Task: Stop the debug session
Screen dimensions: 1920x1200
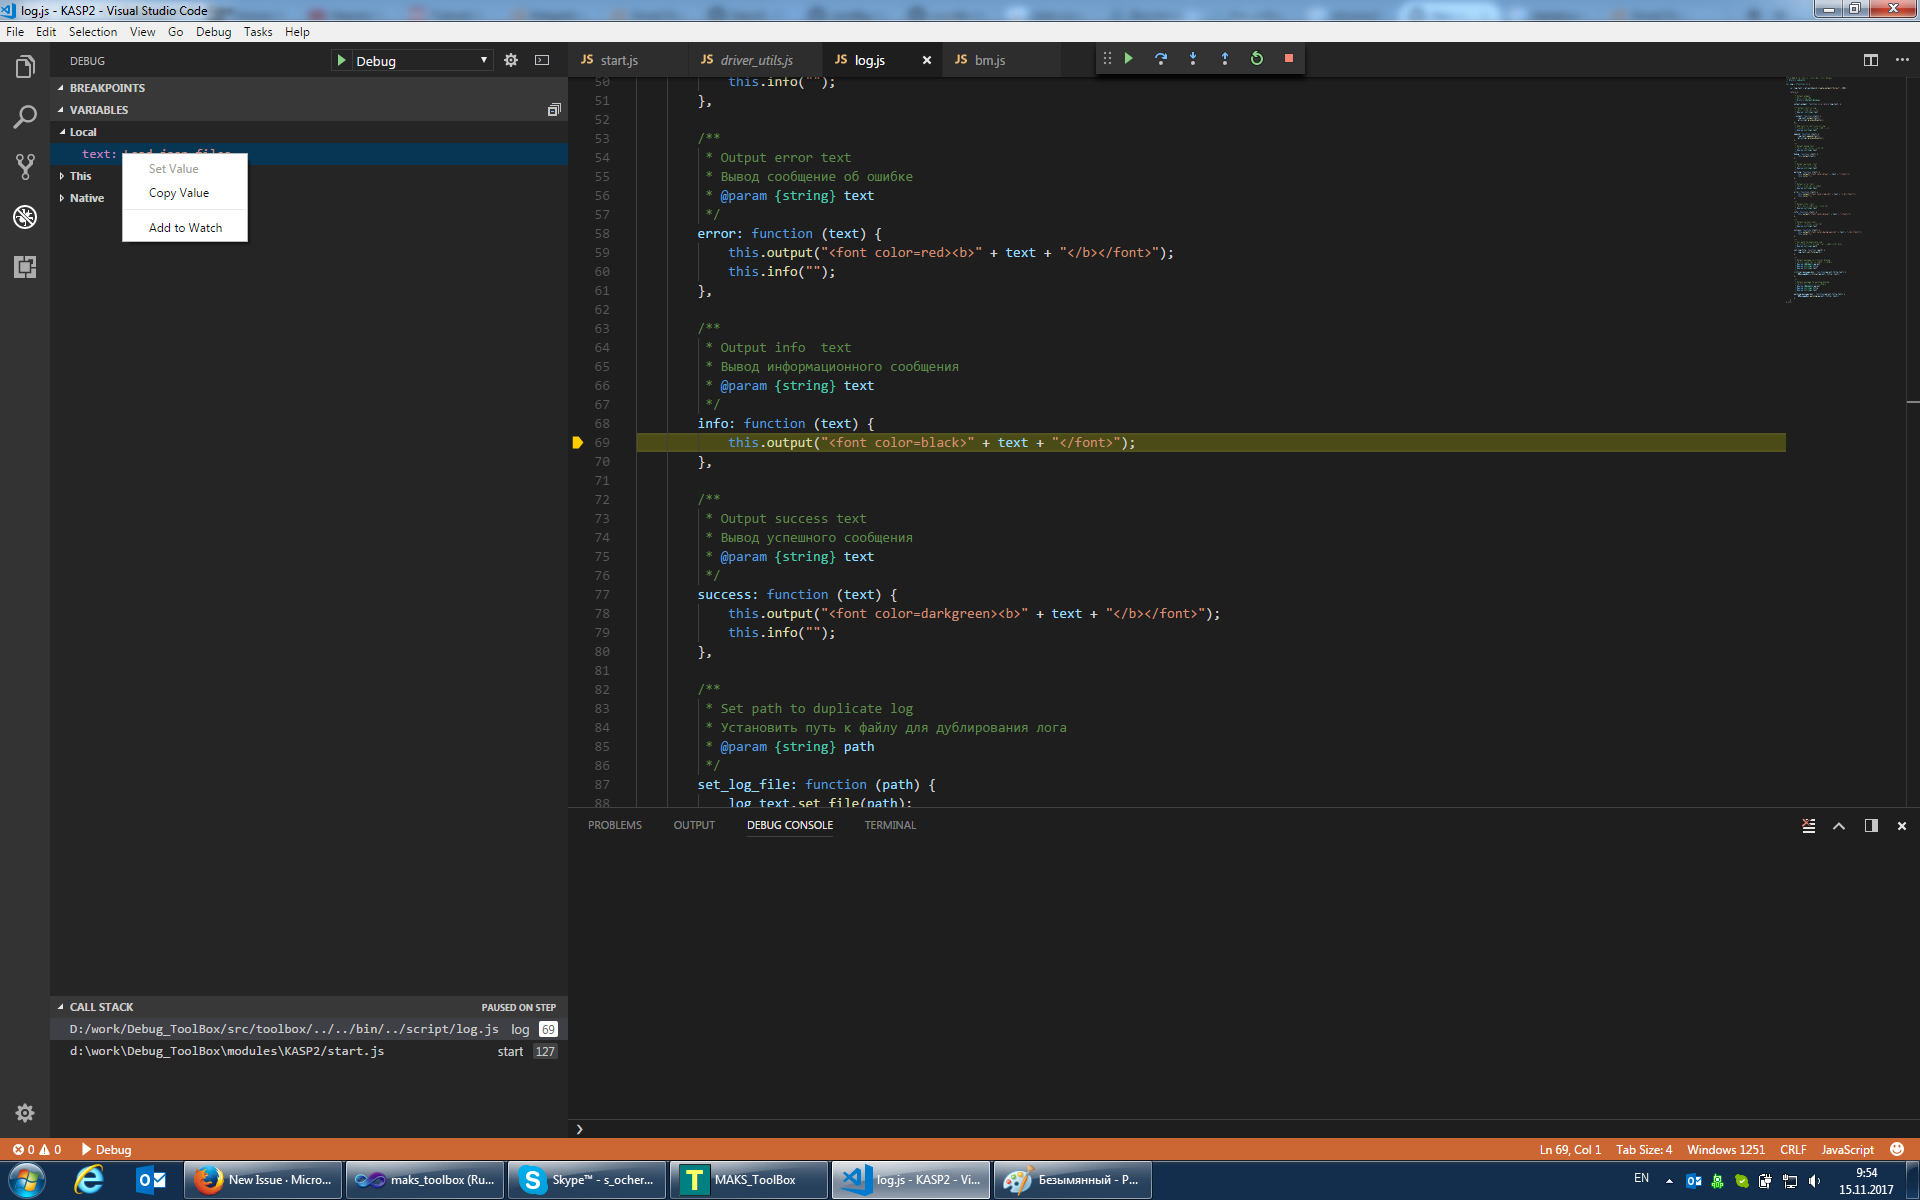Action: coord(1288,59)
